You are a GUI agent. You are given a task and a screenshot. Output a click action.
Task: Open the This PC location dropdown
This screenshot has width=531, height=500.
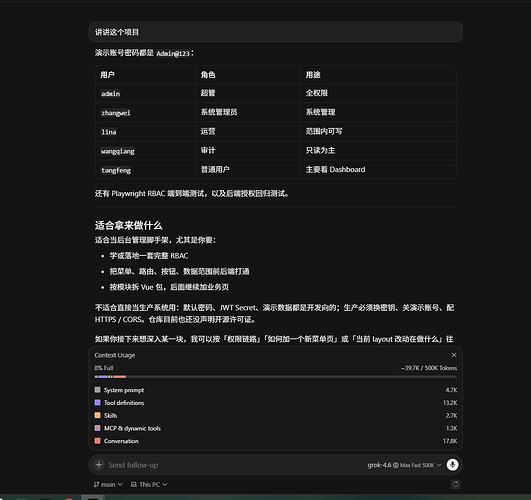(x=149, y=484)
